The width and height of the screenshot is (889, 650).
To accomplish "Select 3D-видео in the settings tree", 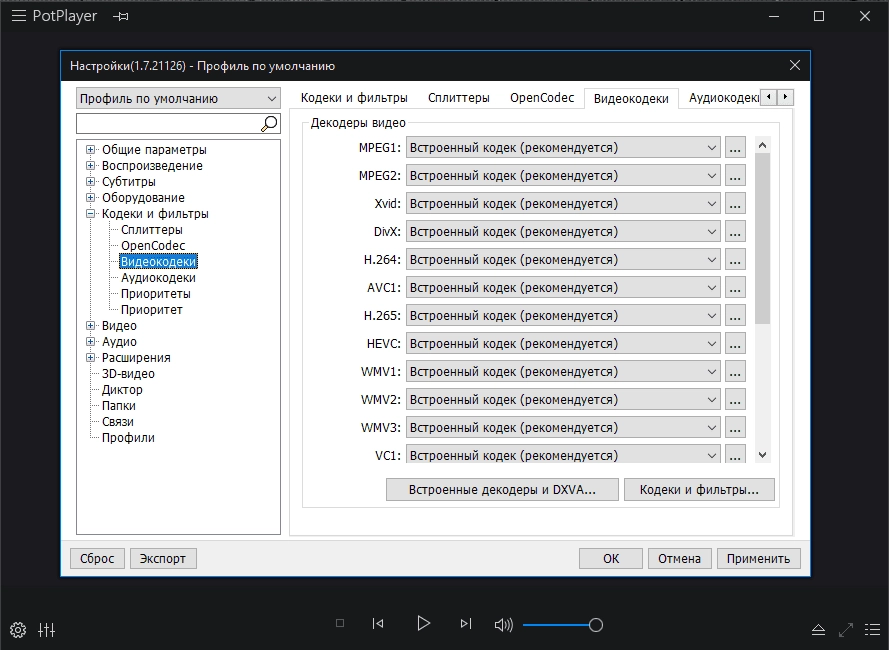I will tap(128, 374).
